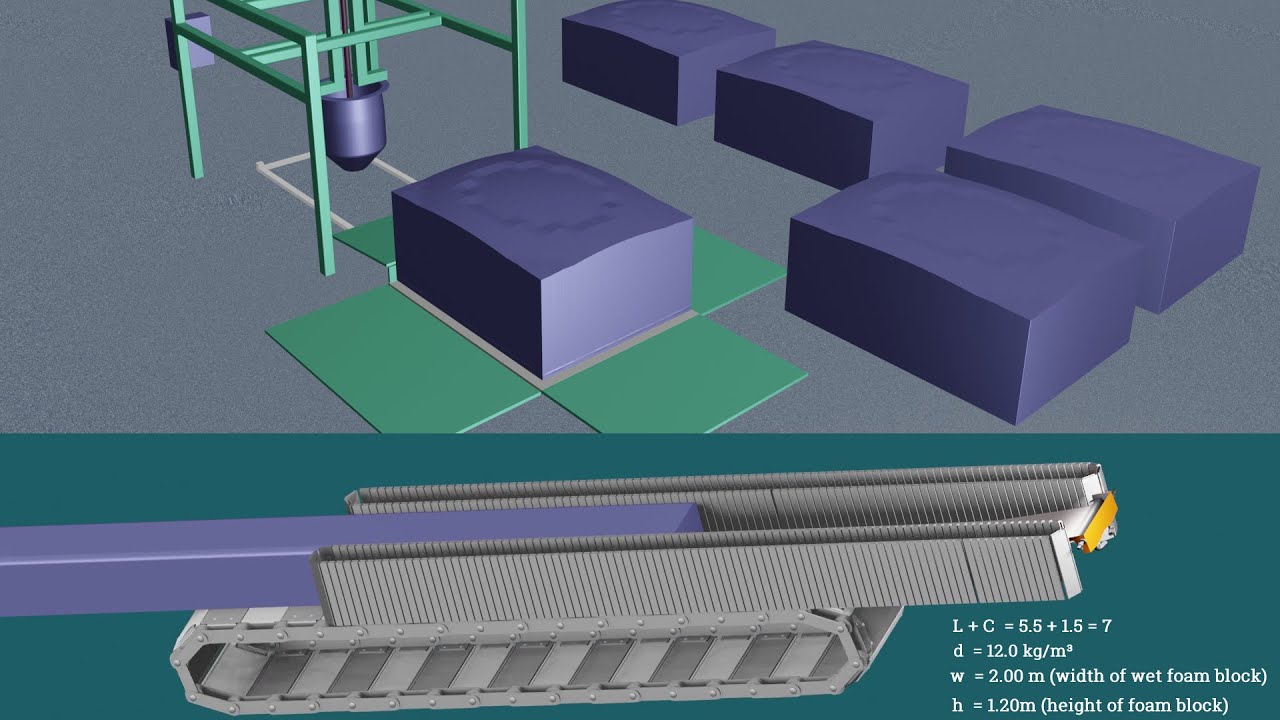Screen dimensions: 1280x720
Task: Click the yellow cutter head on the conveyor end
Action: pyautogui.click(x=1095, y=522)
